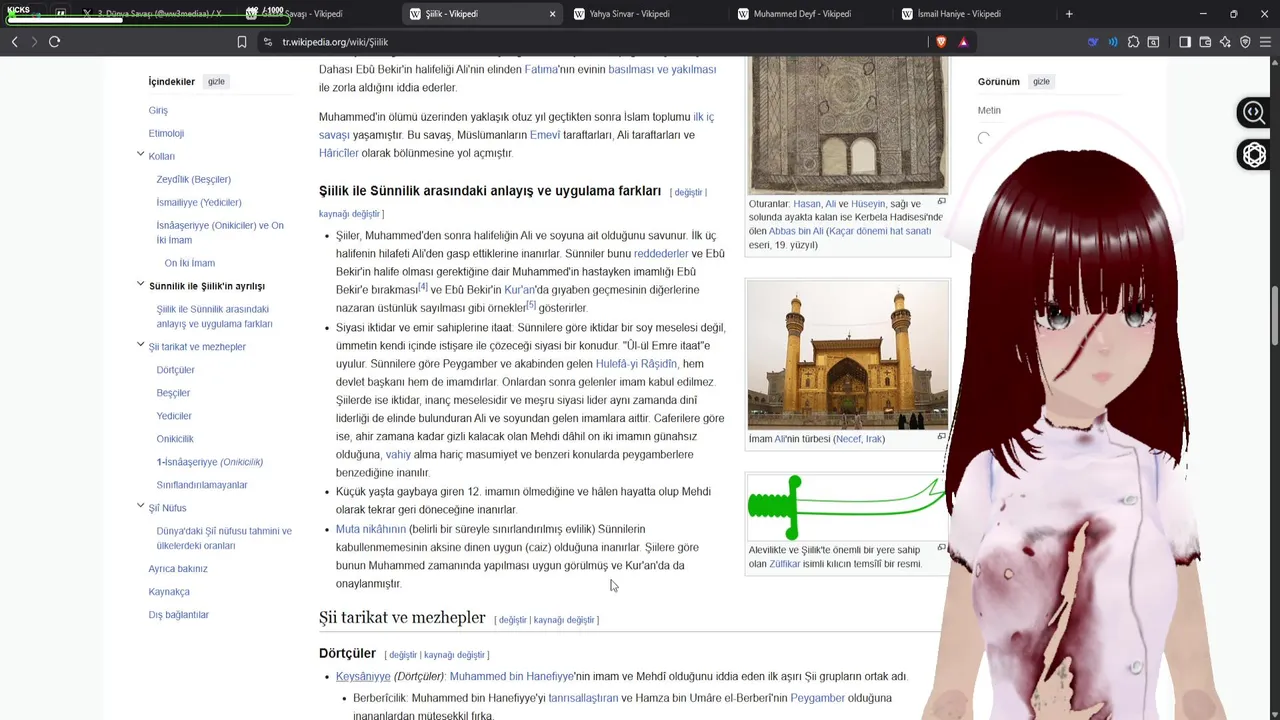Show the browser sidebar panel

[x=1185, y=42]
